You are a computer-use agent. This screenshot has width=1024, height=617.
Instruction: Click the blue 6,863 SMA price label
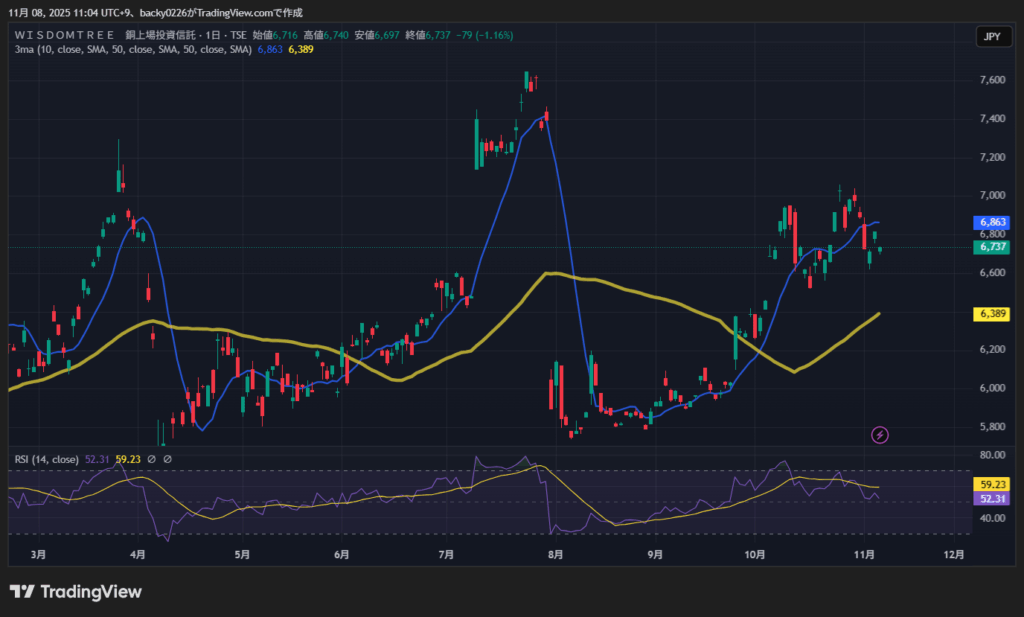point(992,222)
